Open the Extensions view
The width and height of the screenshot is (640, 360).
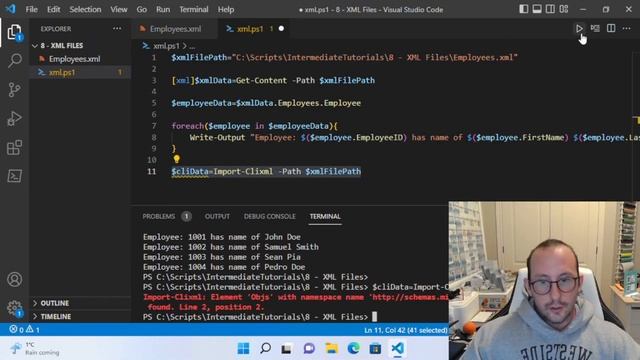pos(14,147)
